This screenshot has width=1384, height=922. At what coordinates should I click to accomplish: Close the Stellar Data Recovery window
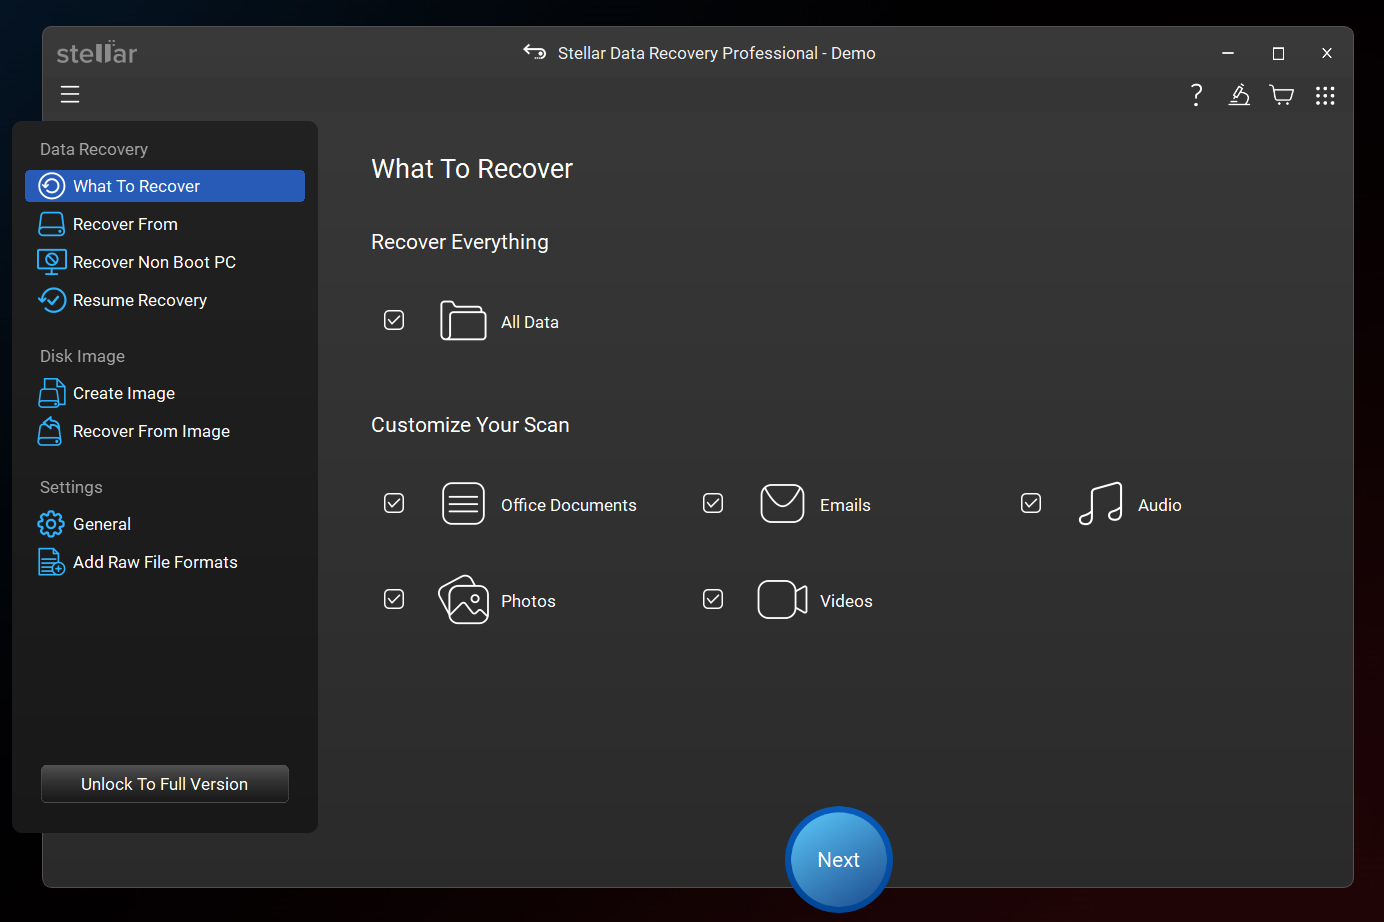1327,53
